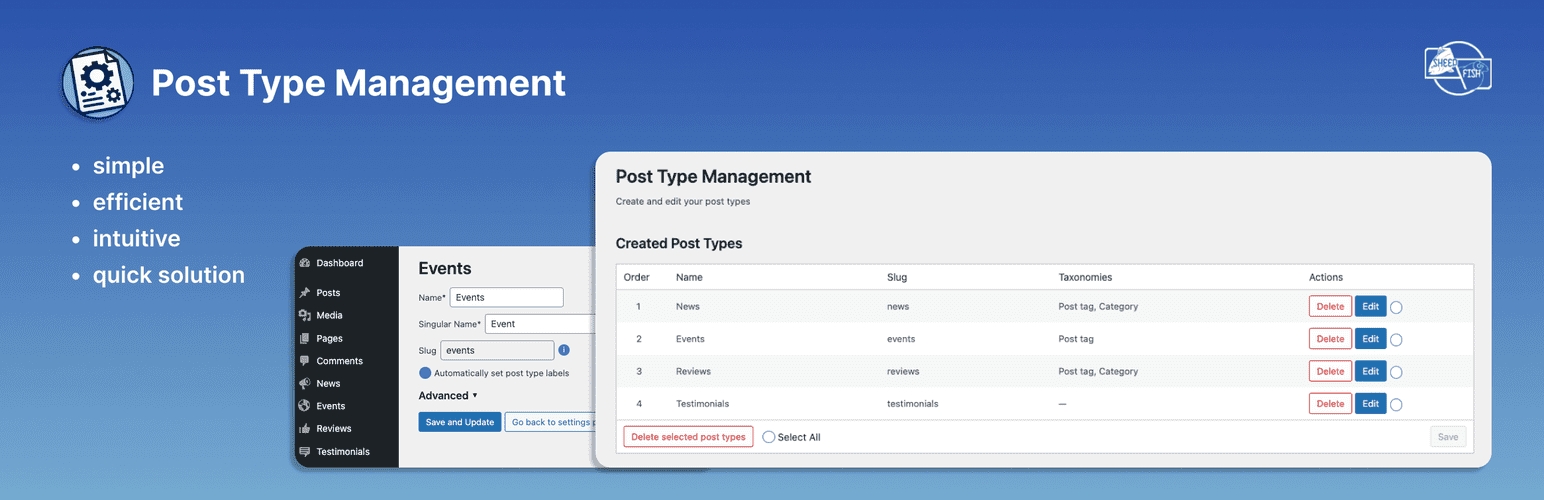Toggle Select All option
The height and width of the screenshot is (500, 1544).
[x=768, y=437]
